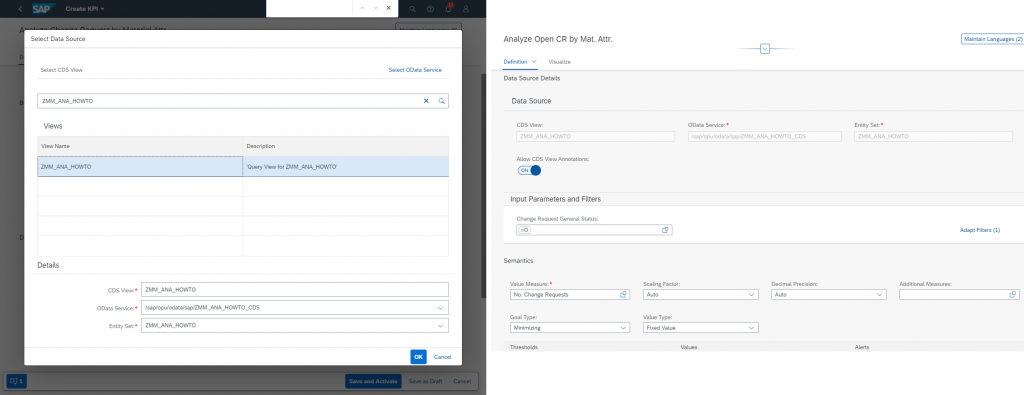The height and width of the screenshot is (395, 1024).
Task: Close the browser find bar
Action: click(x=389, y=8)
